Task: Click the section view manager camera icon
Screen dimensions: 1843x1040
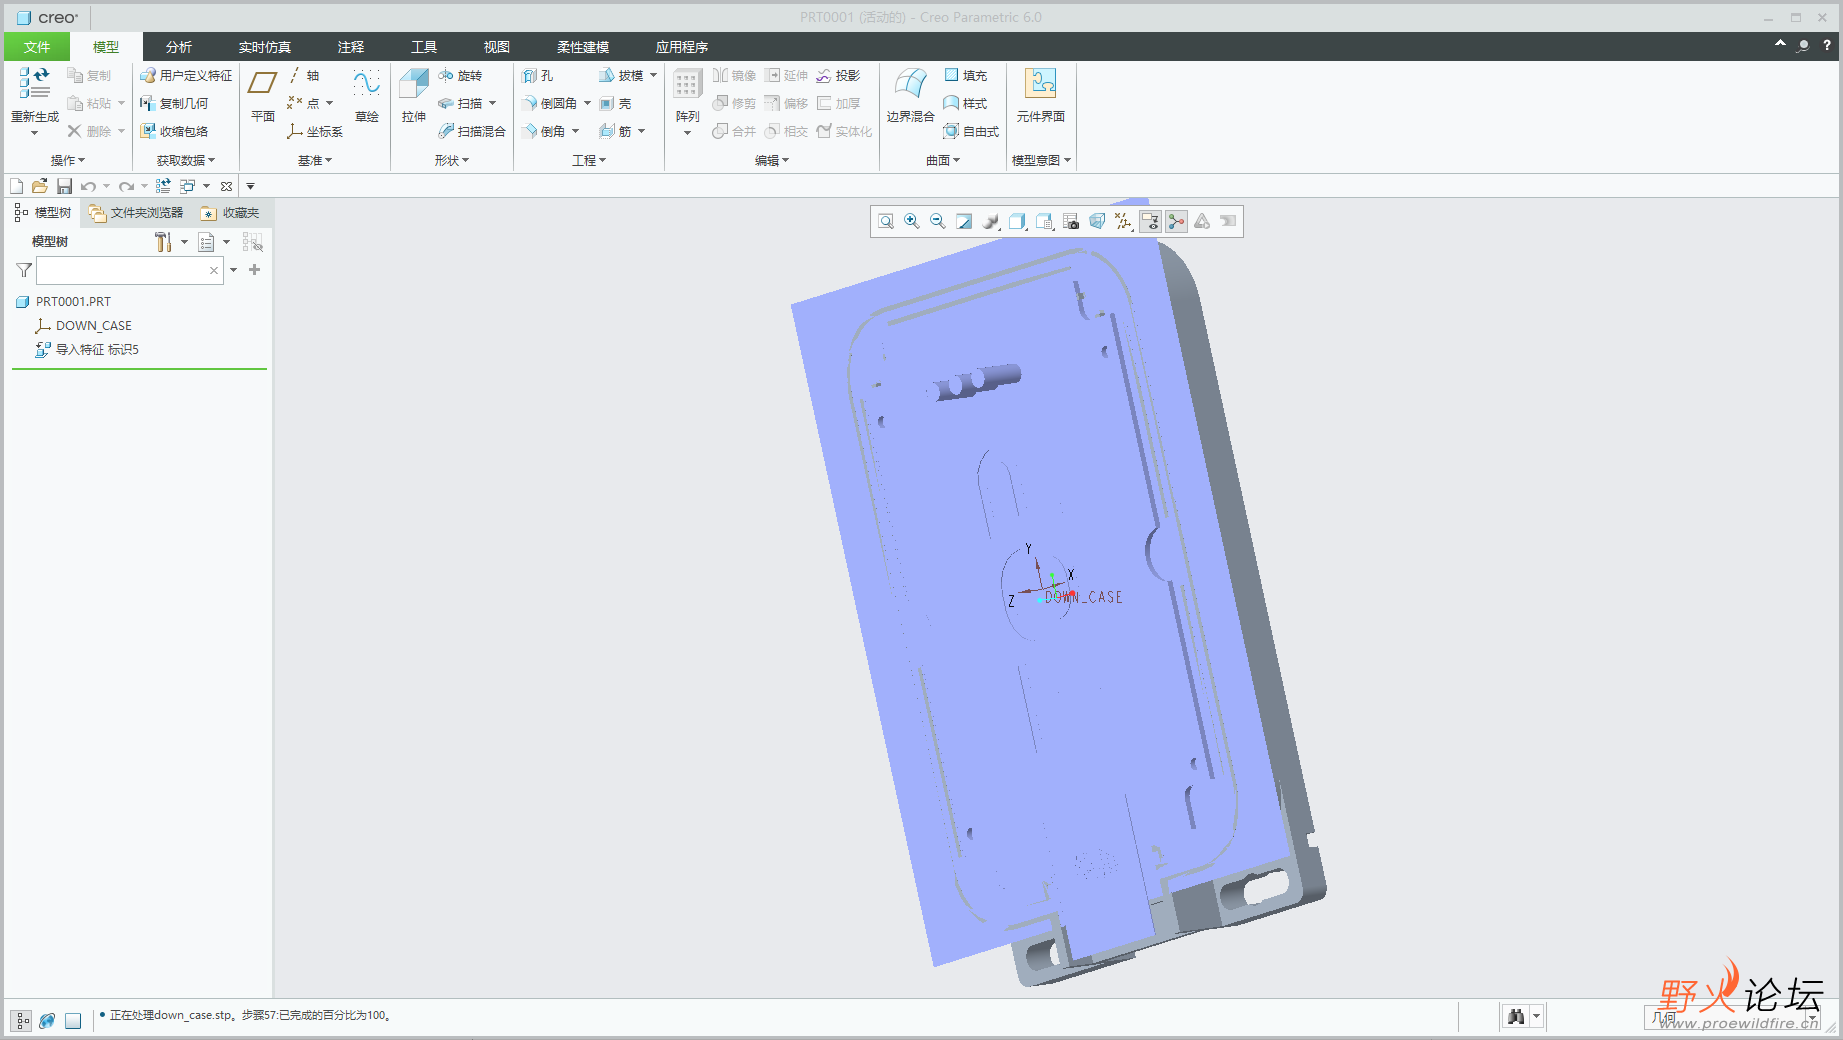Action: pos(1071,222)
